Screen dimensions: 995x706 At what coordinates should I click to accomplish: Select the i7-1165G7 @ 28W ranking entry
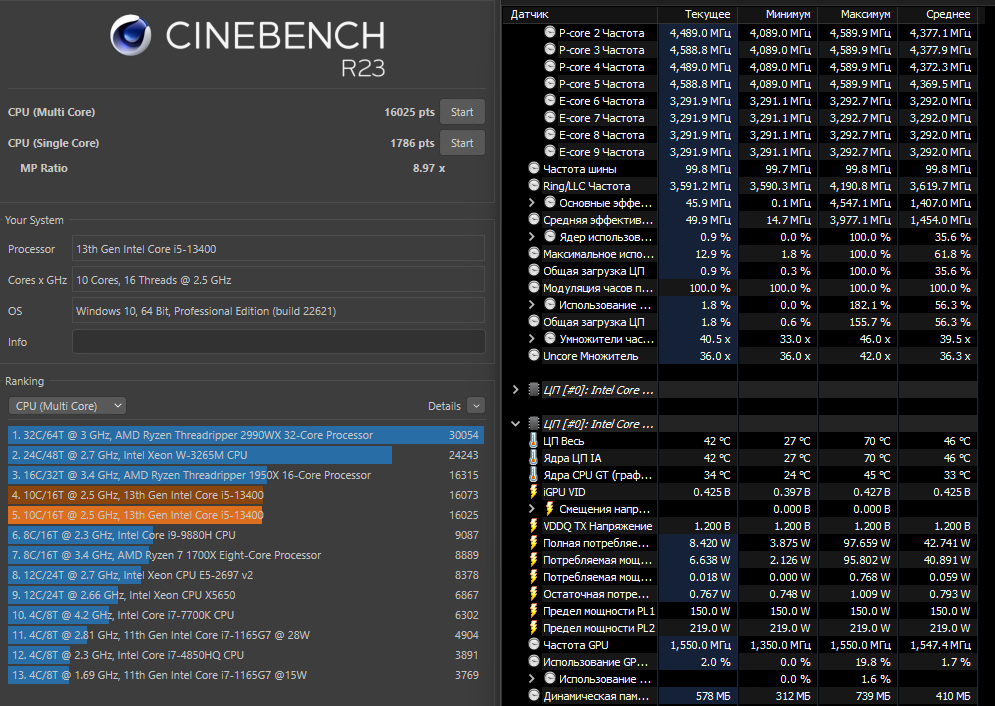click(x=246, y=635)
